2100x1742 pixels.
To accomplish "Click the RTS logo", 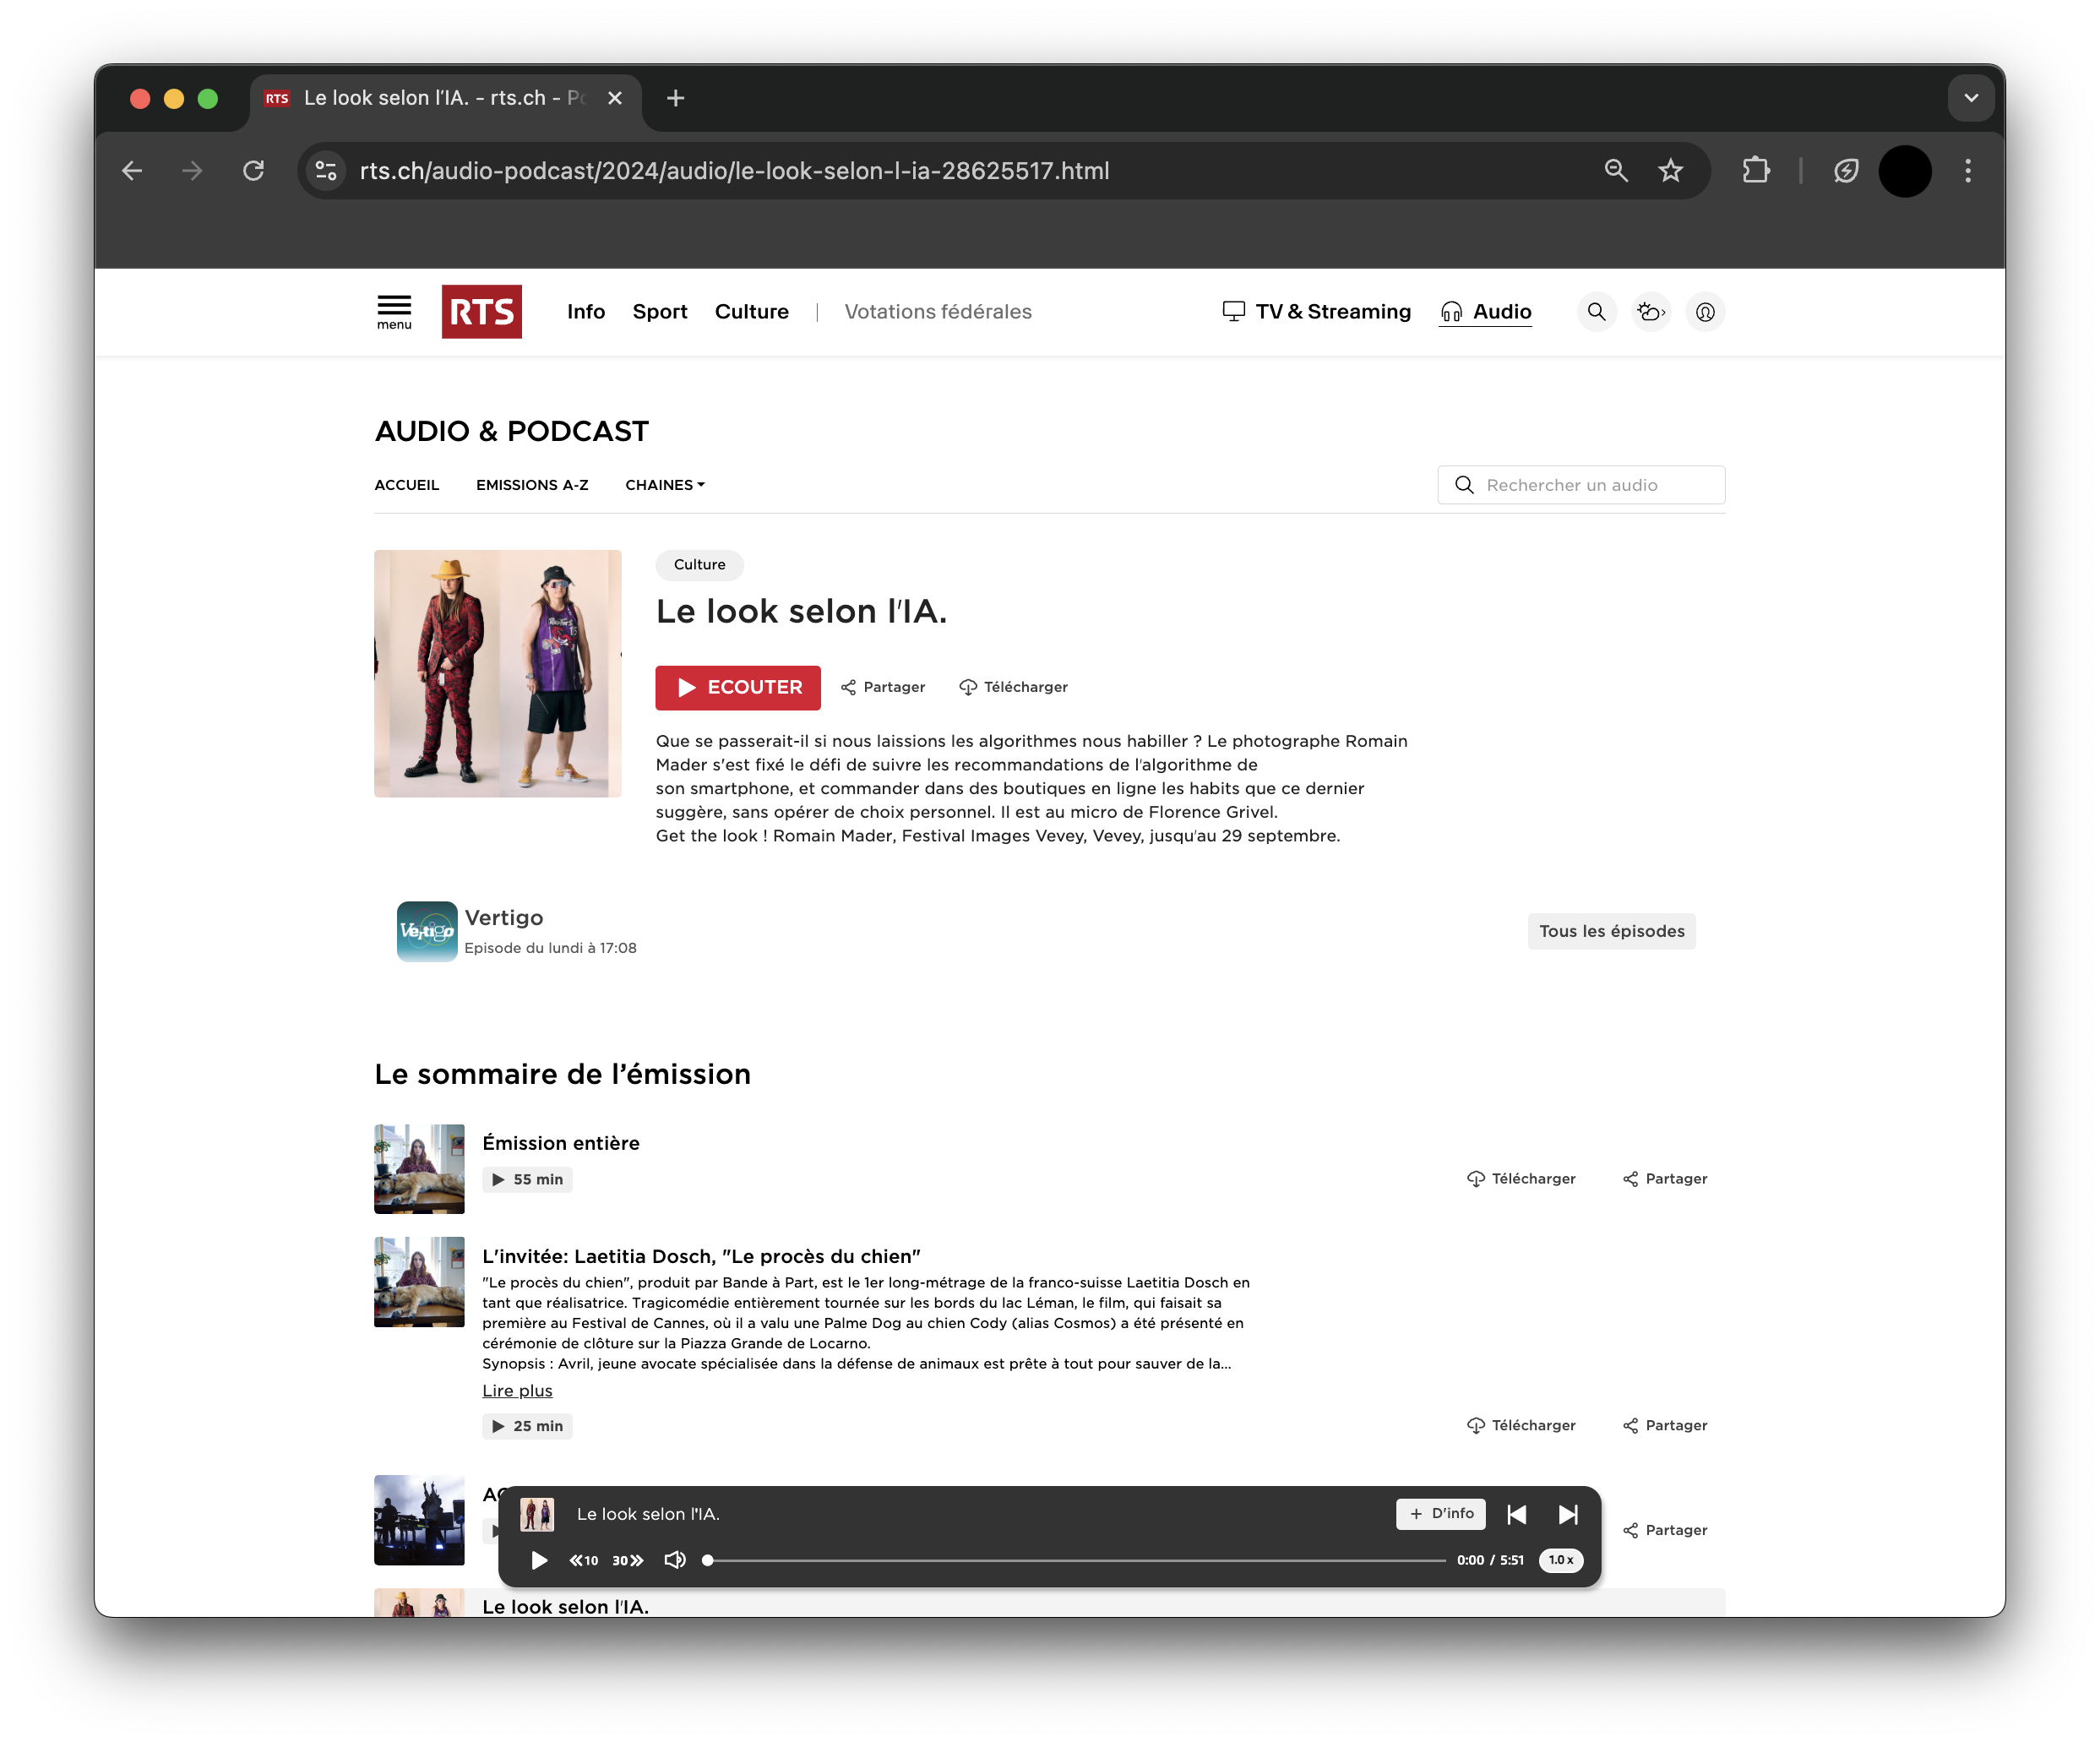I will click(481, 312).
